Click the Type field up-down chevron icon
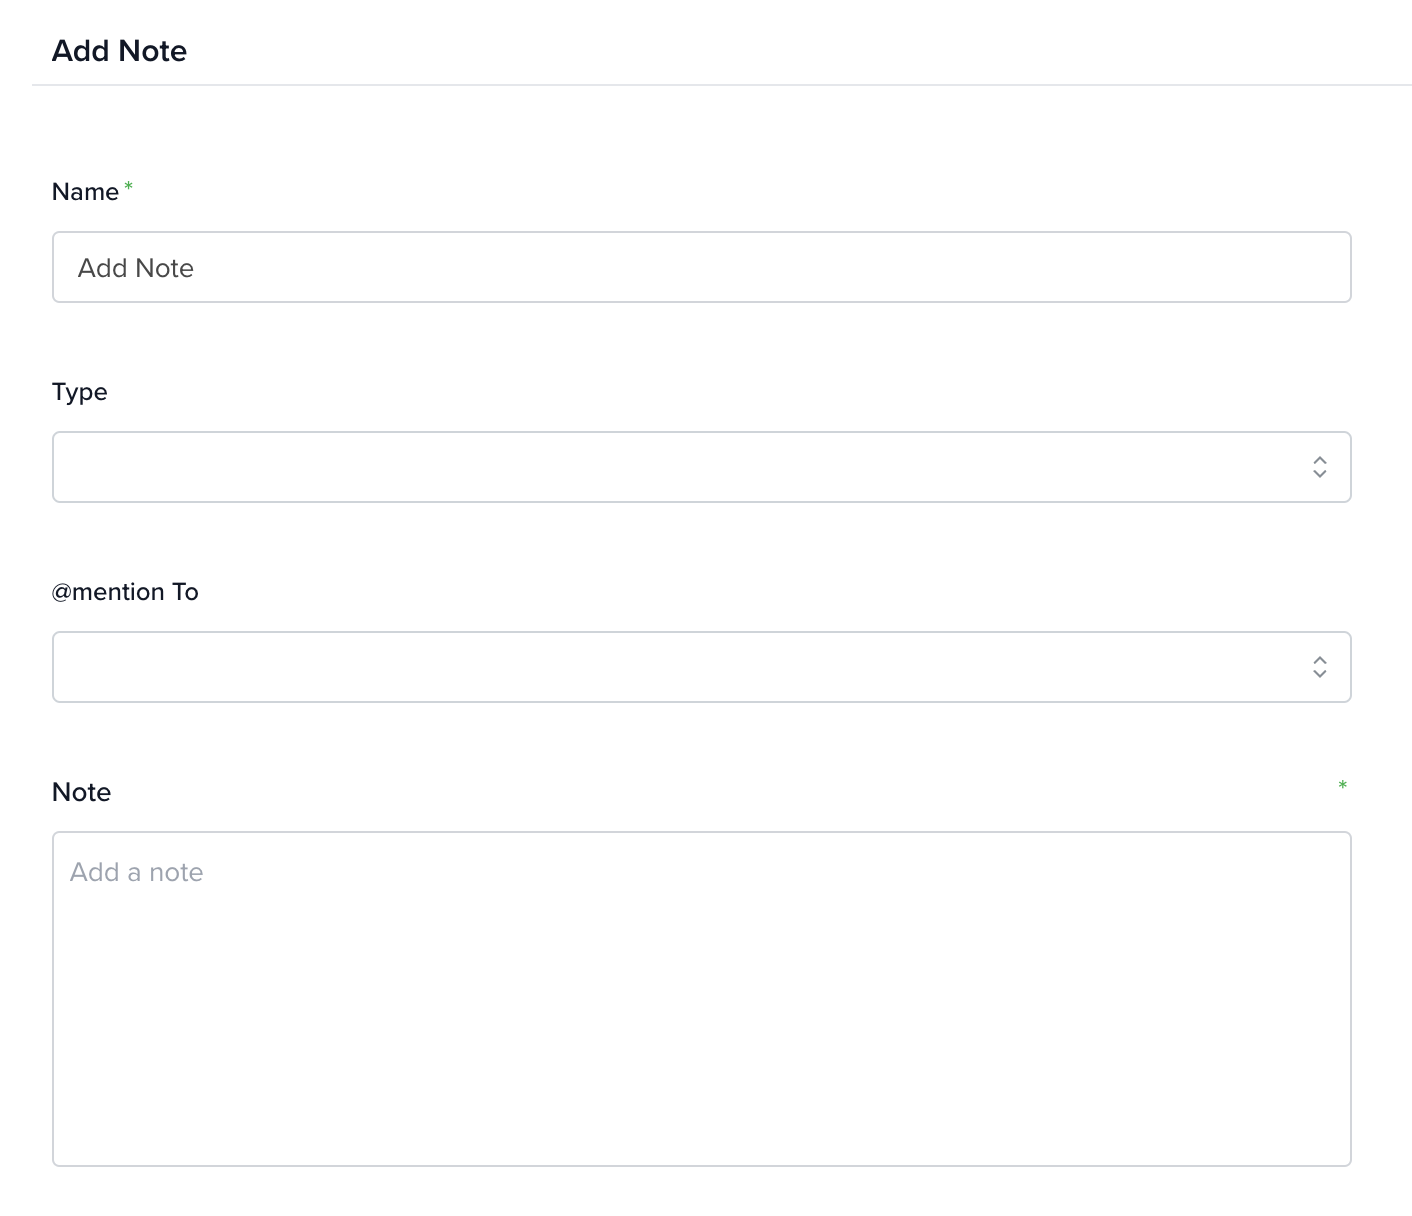This screenshot has width=1412, height=1216. [x=1319, y=467]
